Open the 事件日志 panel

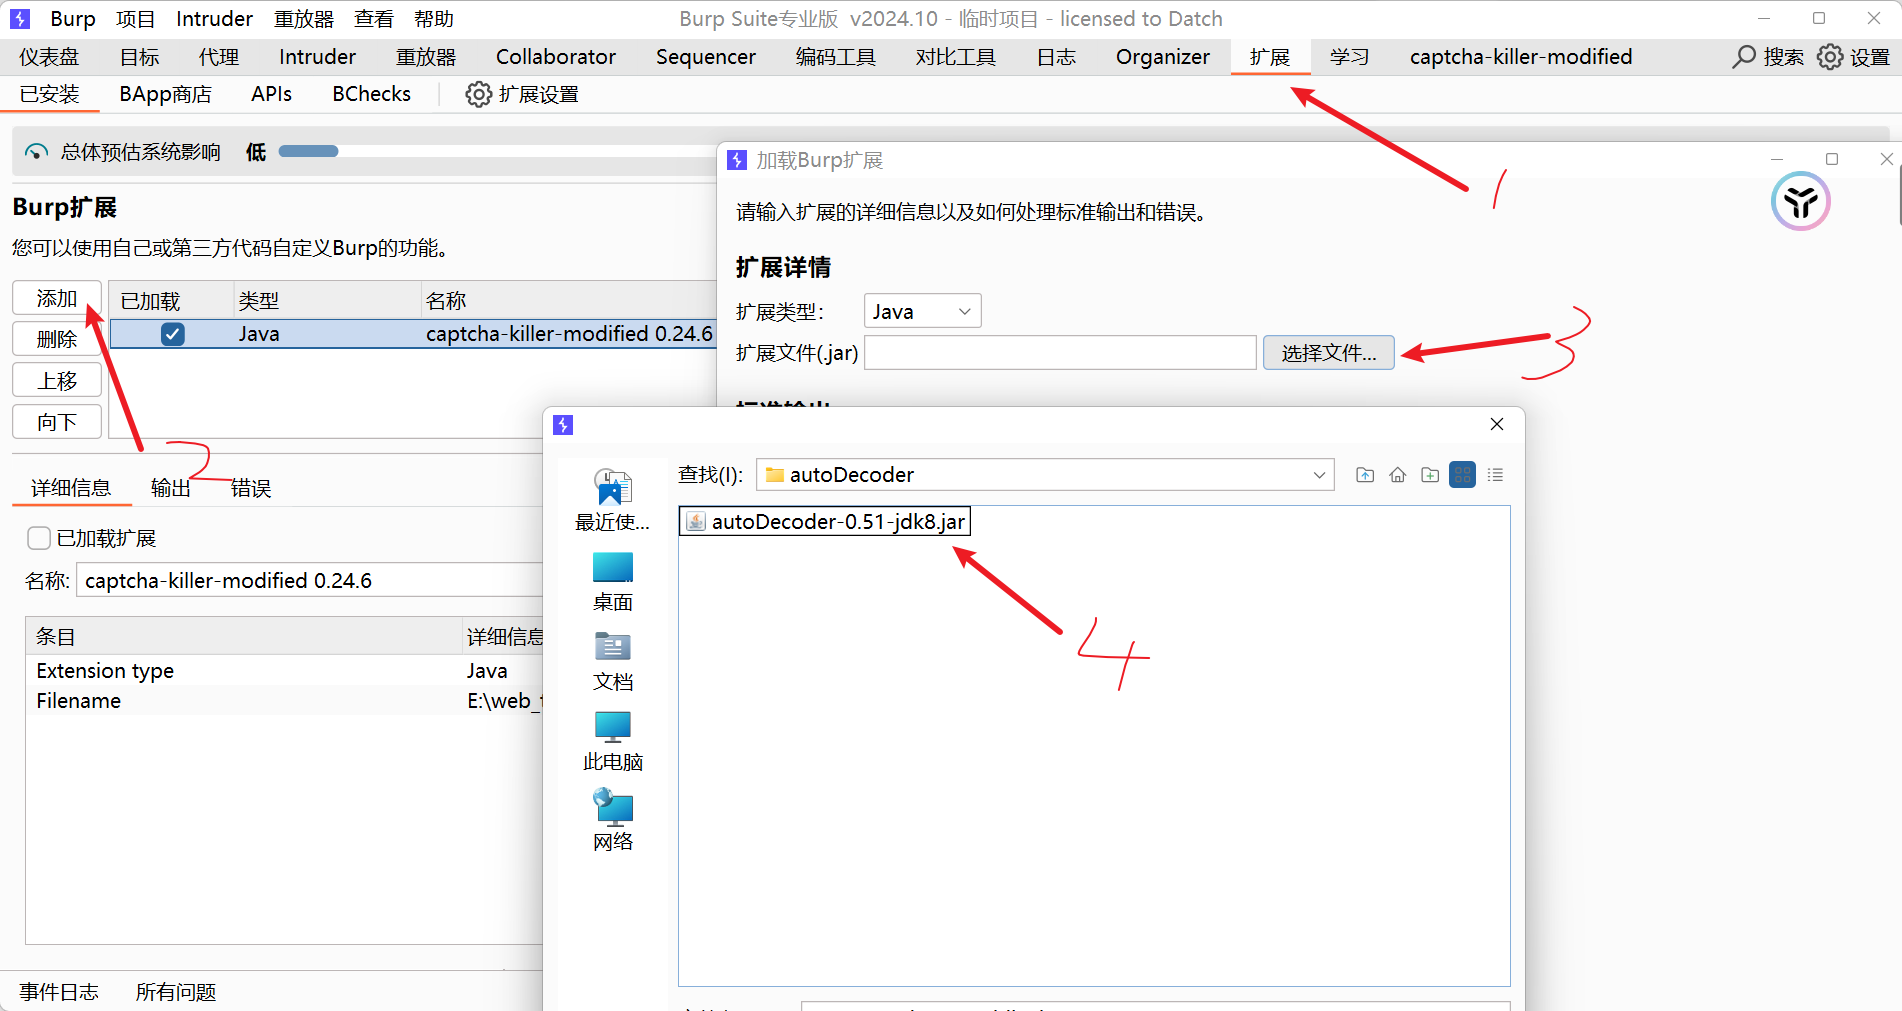point(59,992)
